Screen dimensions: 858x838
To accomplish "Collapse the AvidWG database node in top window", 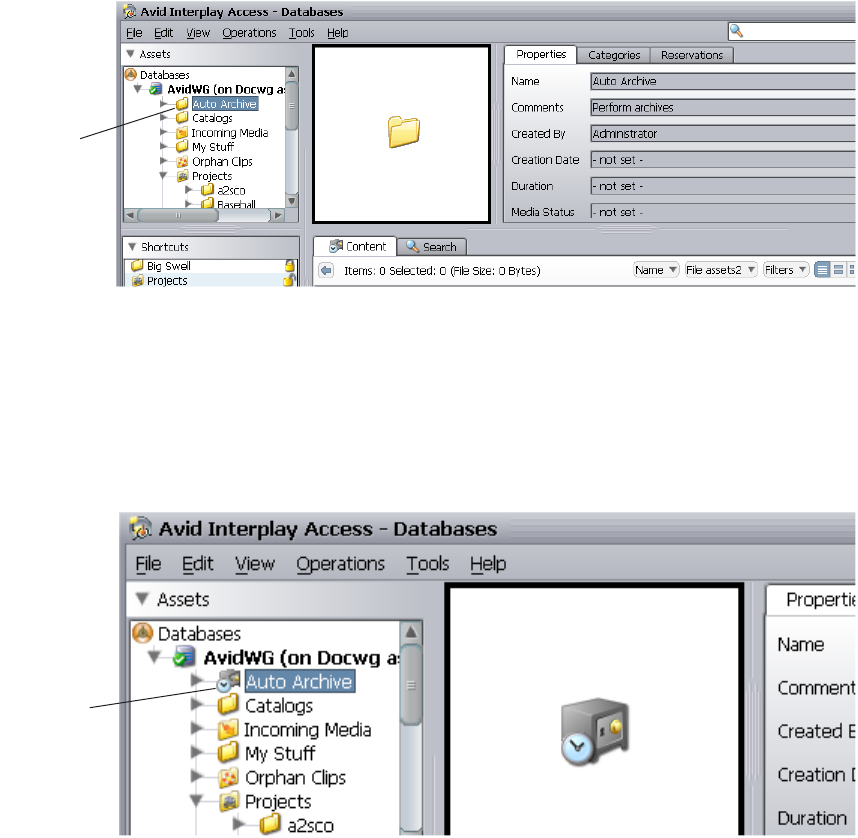I will pos(138,89).
